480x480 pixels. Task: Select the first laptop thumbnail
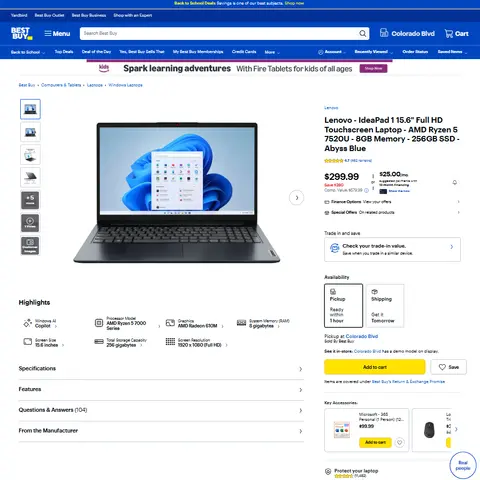pyautogui.click(x=30, y=109)
